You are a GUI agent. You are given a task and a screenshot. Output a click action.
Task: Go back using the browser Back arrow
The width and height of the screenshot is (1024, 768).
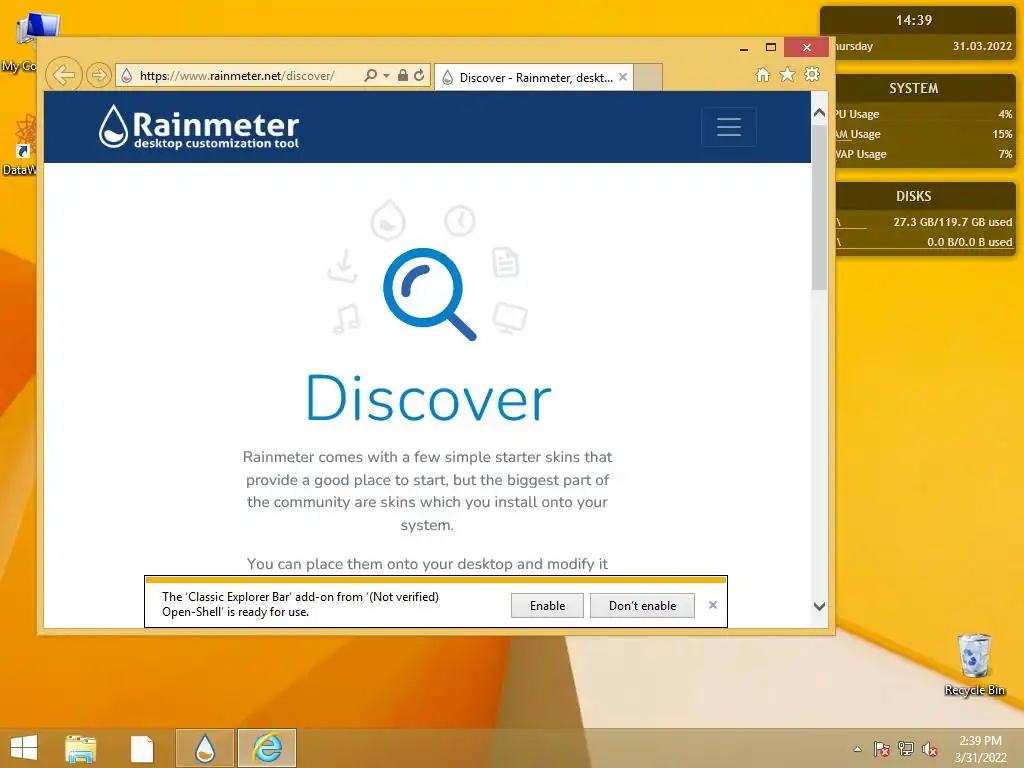(x=63, y=75)
